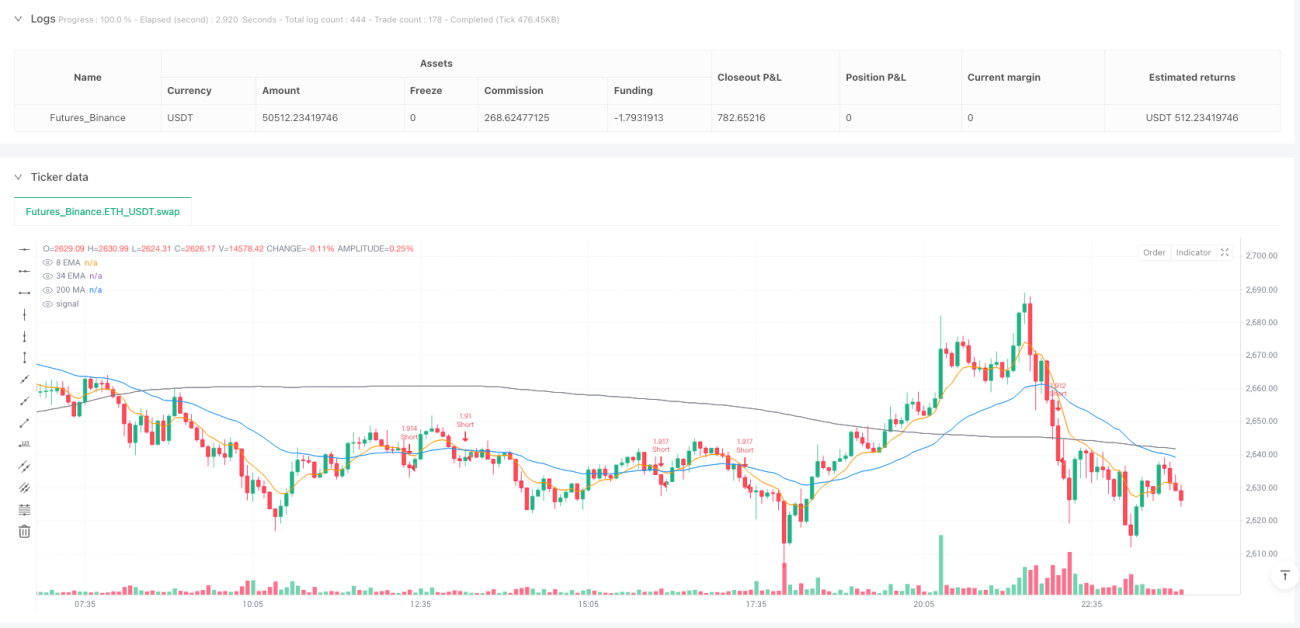Select the vertical straight line drawing tool
The height and width of the screenshot is (628, 1300).
[x=25, y=314]
